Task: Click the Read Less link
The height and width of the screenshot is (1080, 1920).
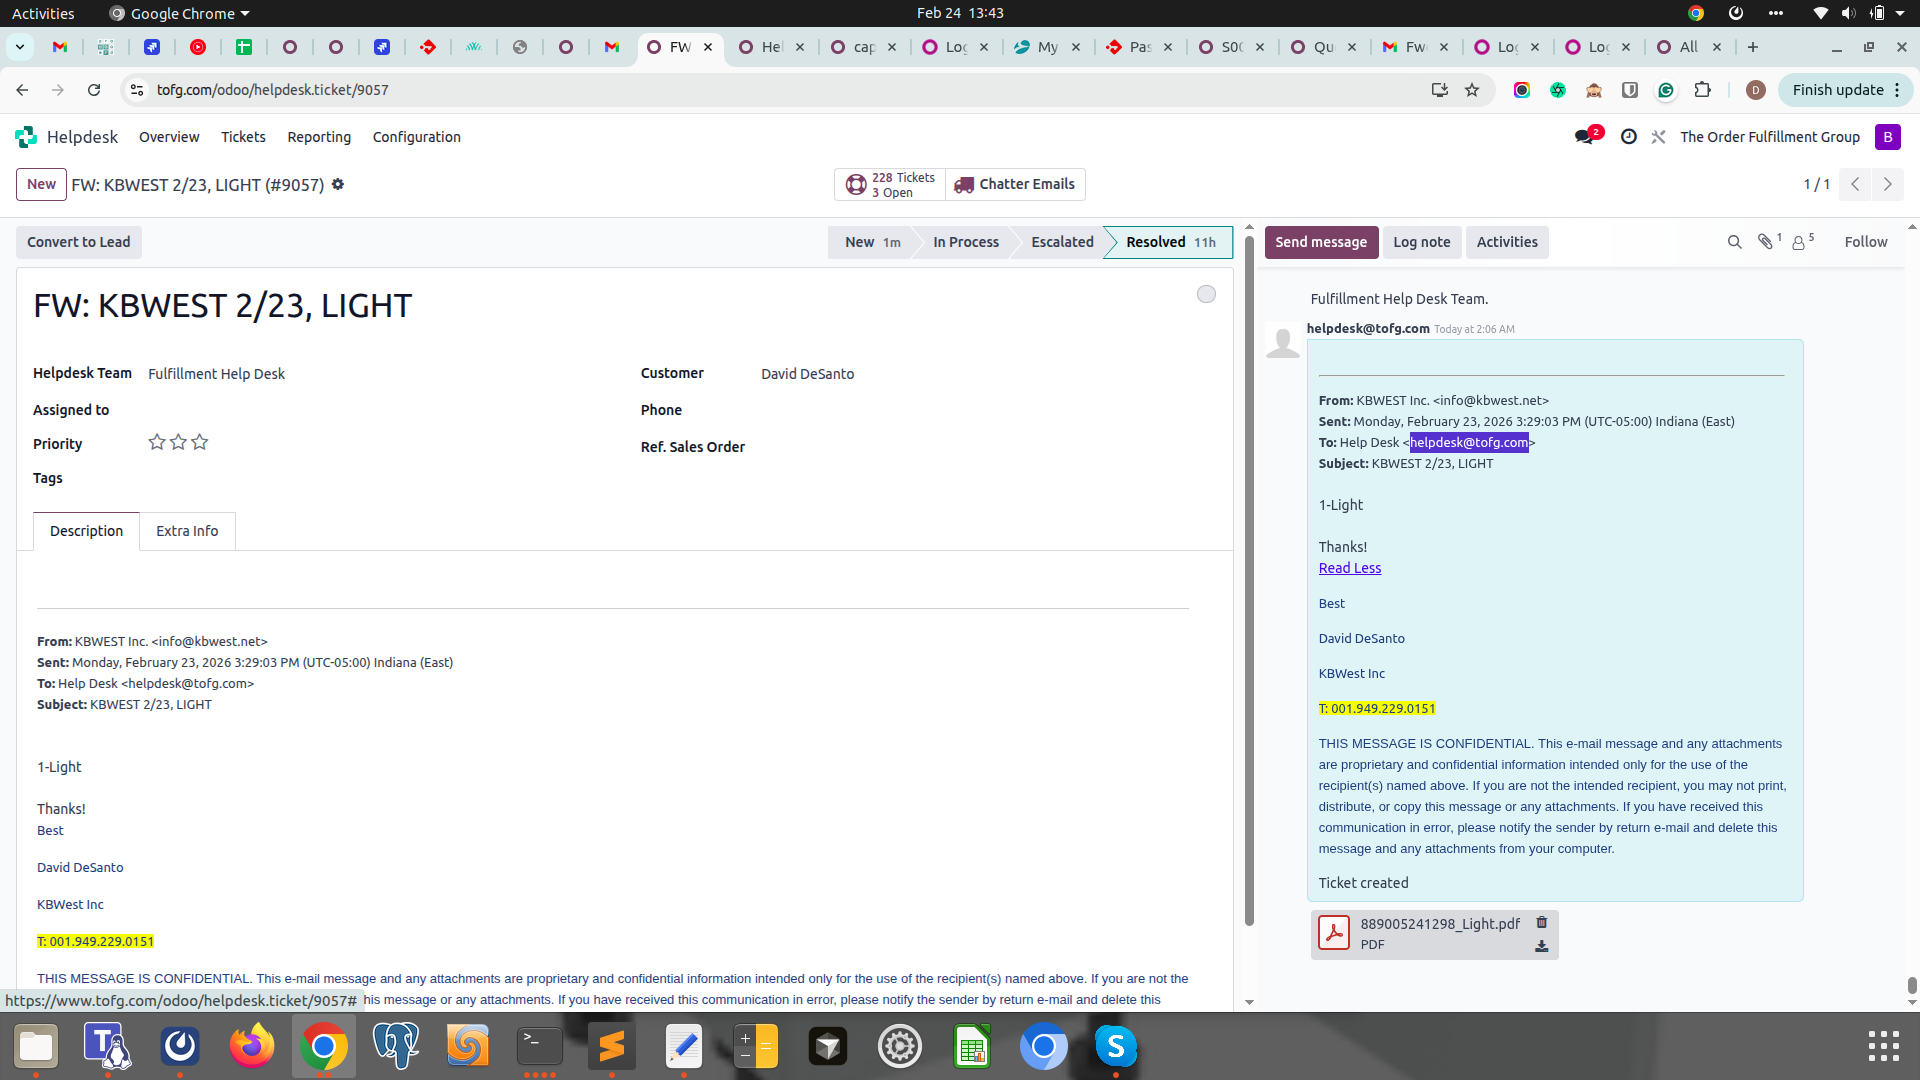Action: point(1349,568)
